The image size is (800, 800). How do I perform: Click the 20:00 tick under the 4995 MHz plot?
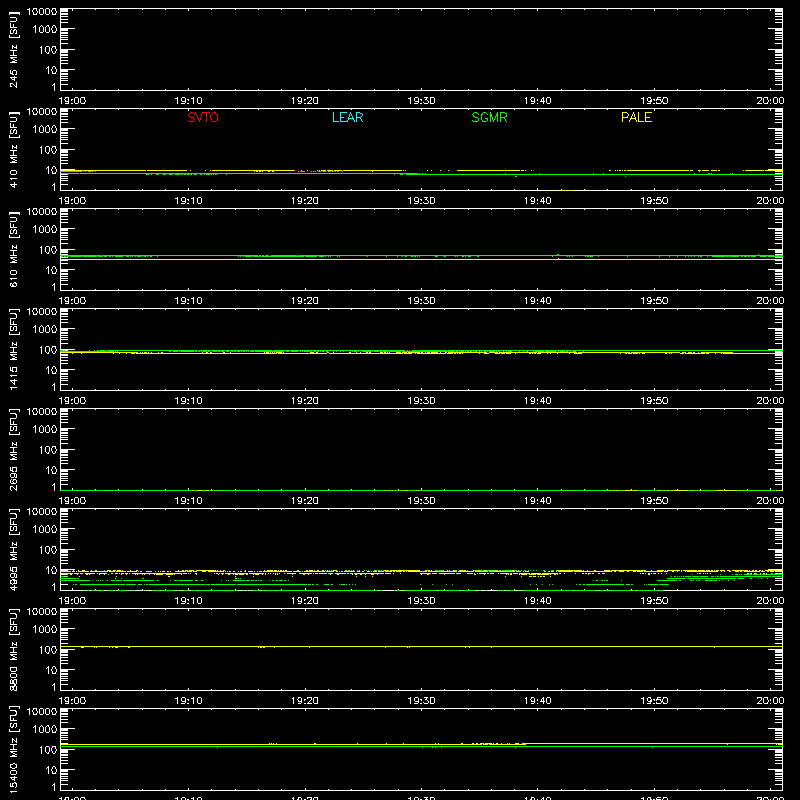[x=770, y=601]
